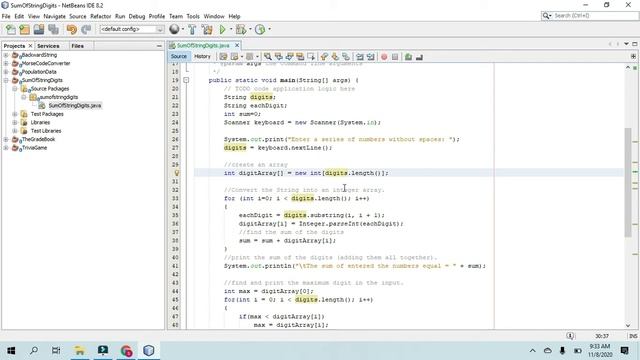This screenshot has height=360, width=640.
Task: Select SumOfStringDigits.java in project tree
Action: 75,106
